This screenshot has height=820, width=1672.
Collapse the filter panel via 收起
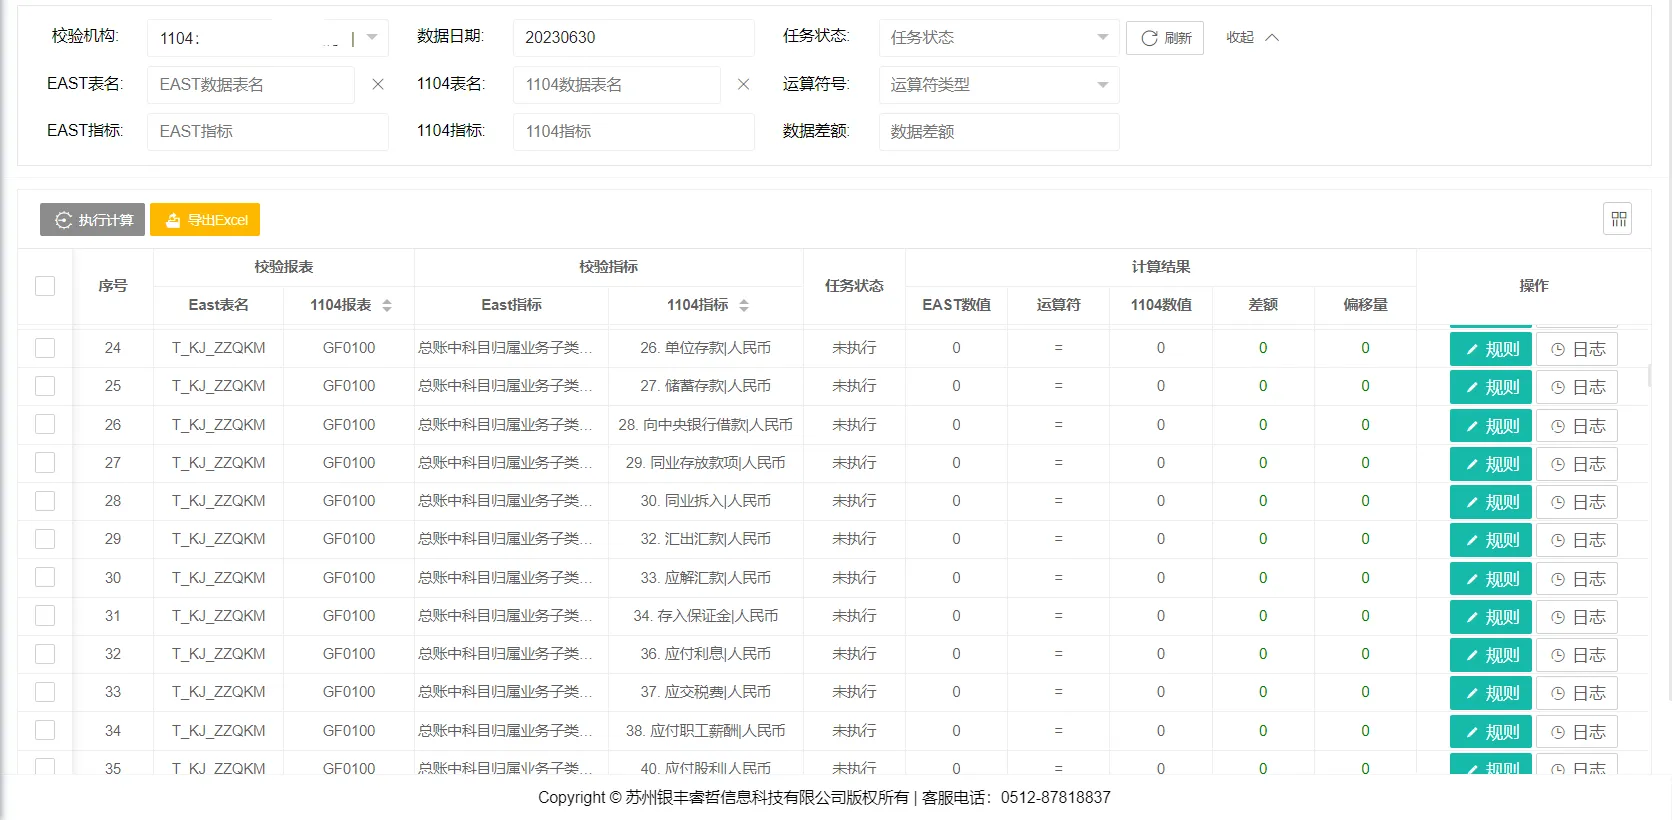(x=1252, y=38)
